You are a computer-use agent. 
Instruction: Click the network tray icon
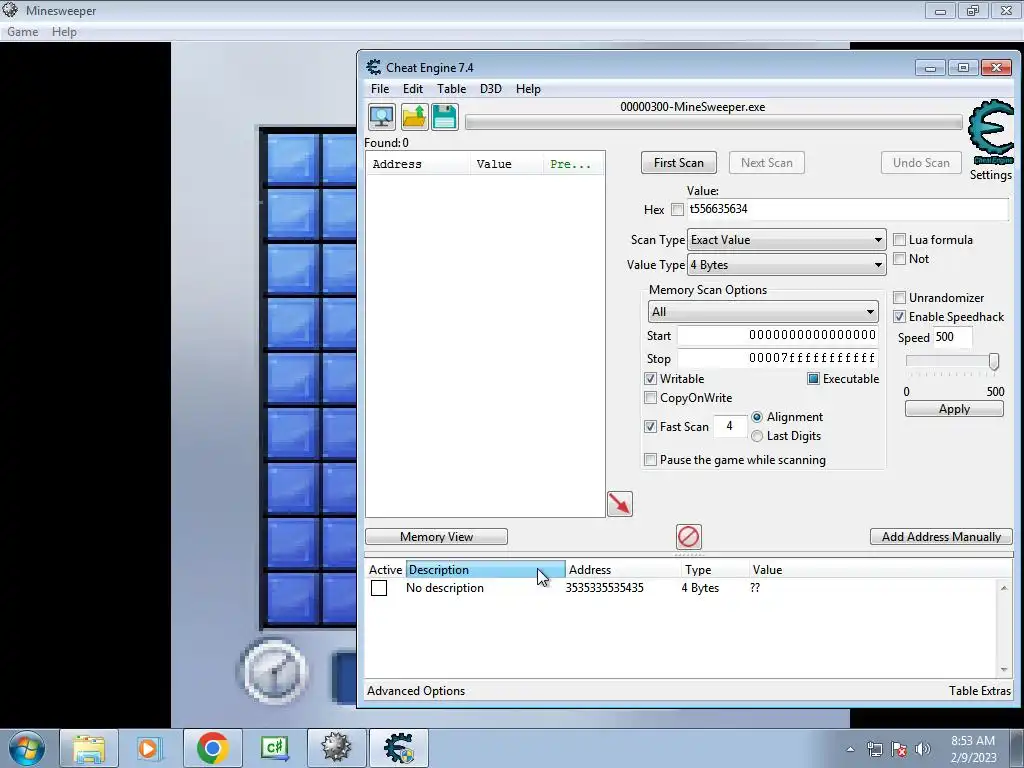874,749
